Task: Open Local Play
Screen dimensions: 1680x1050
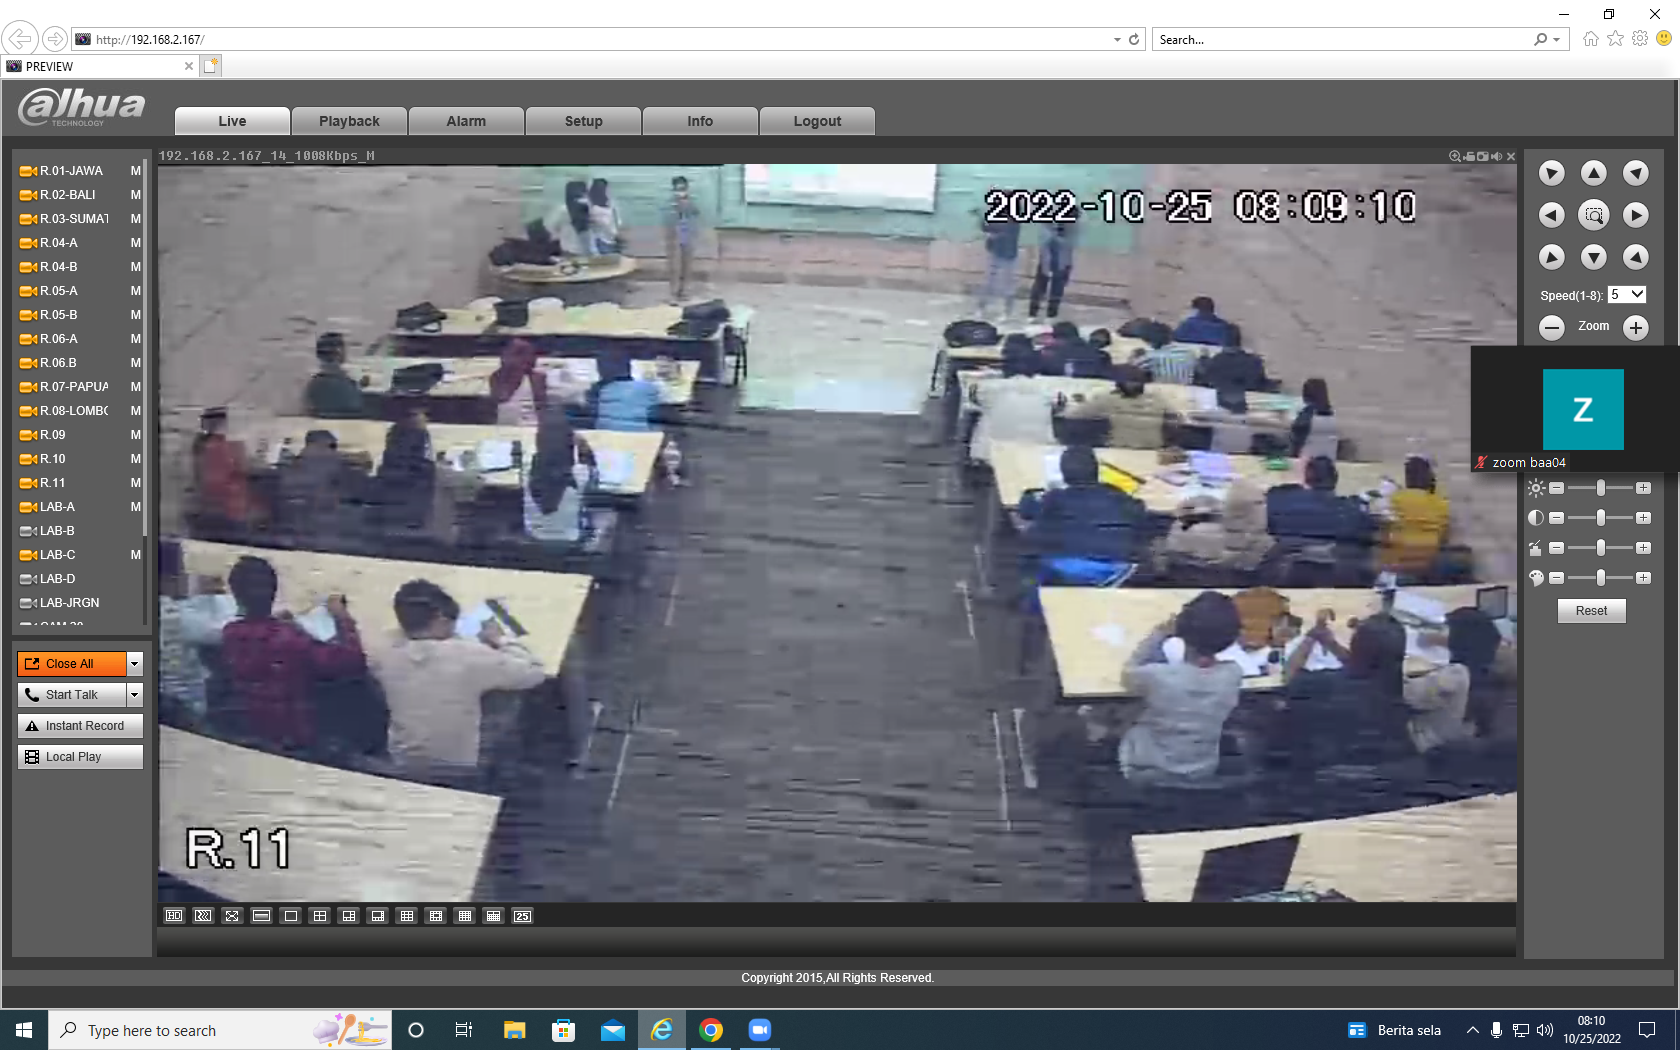Action: coord(80,757)
